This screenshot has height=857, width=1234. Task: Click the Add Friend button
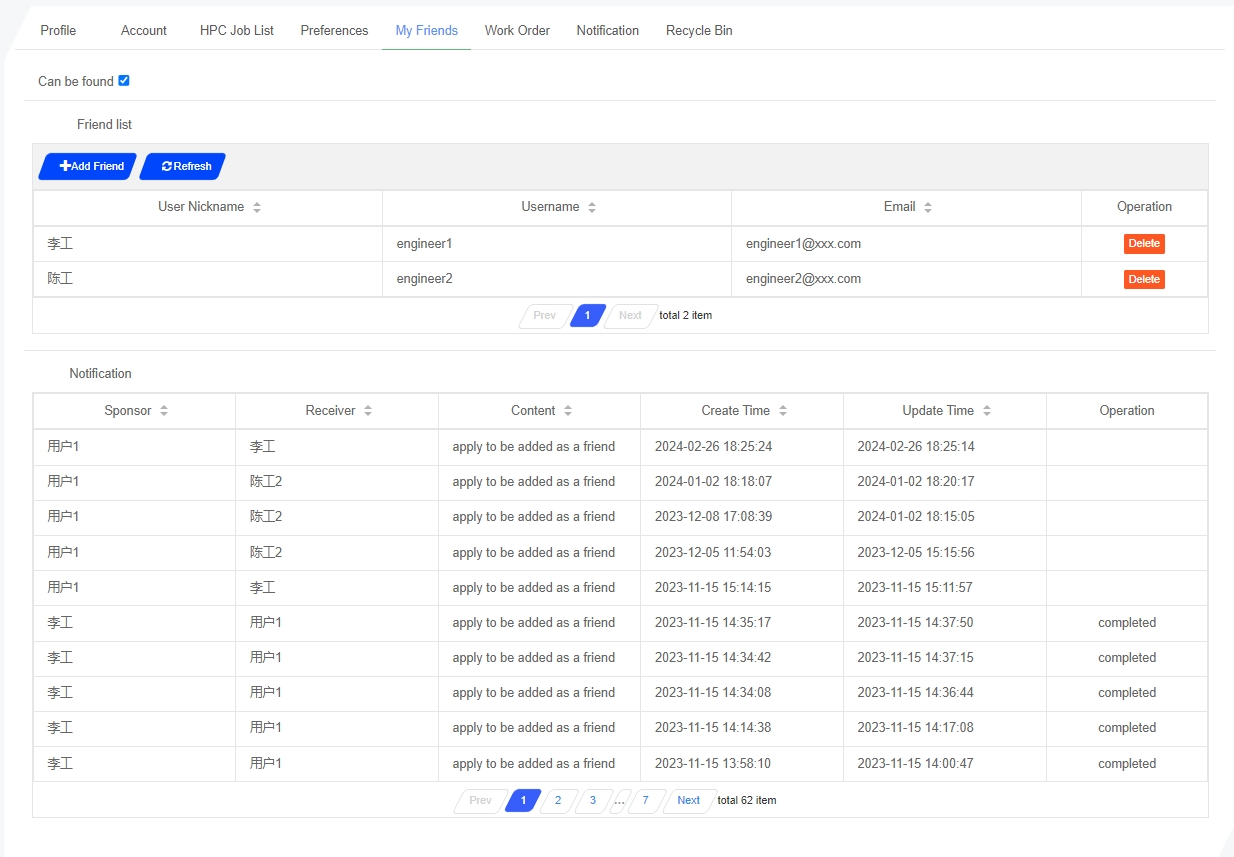[88, 166]
